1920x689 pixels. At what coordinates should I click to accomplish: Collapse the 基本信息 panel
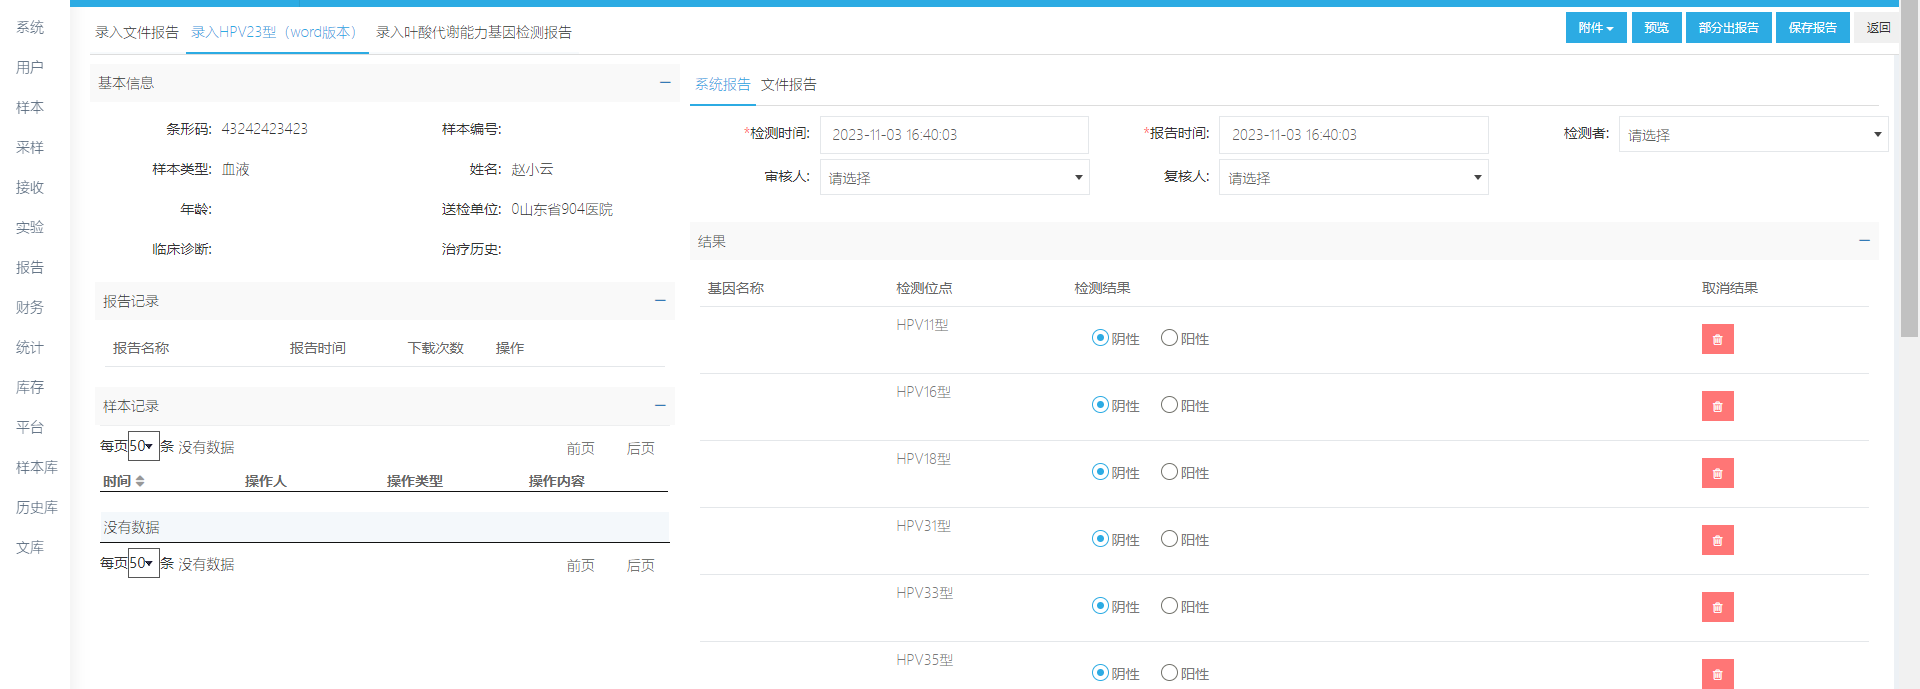coord(665,83)
